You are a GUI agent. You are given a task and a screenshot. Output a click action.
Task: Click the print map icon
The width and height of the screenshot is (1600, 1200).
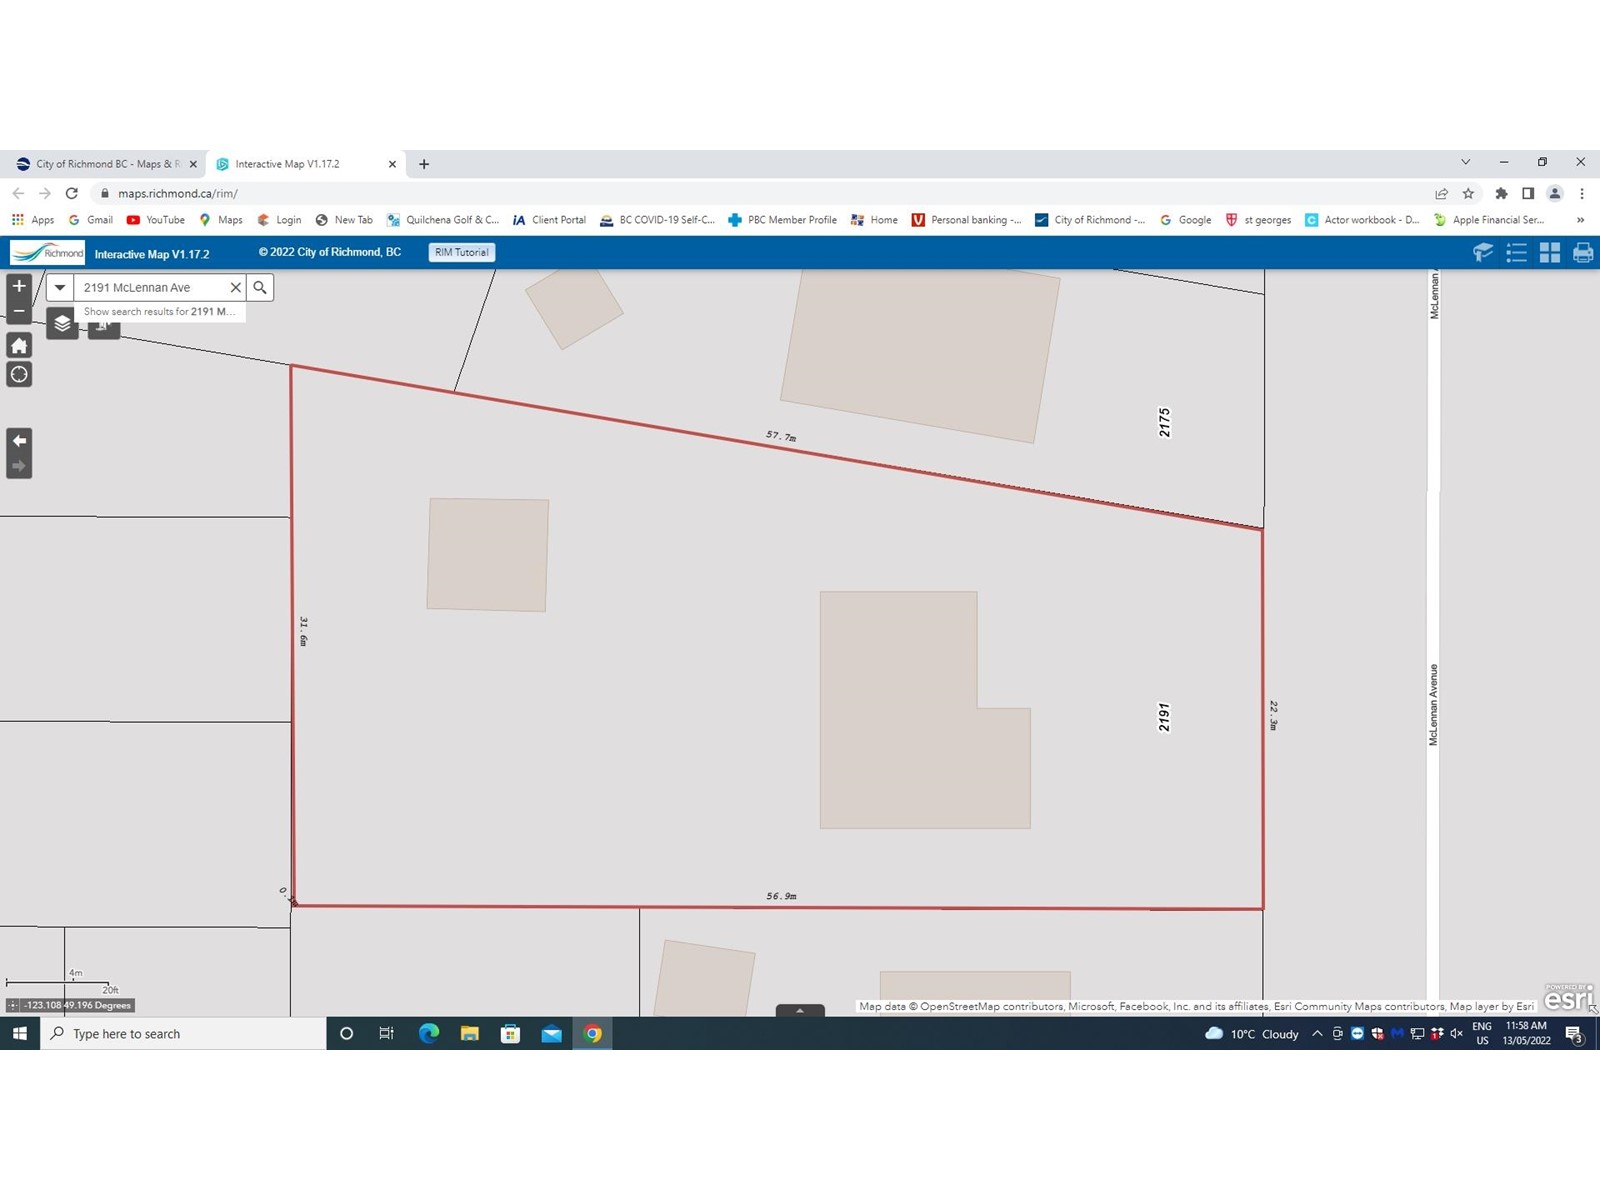click(1582, 253)
